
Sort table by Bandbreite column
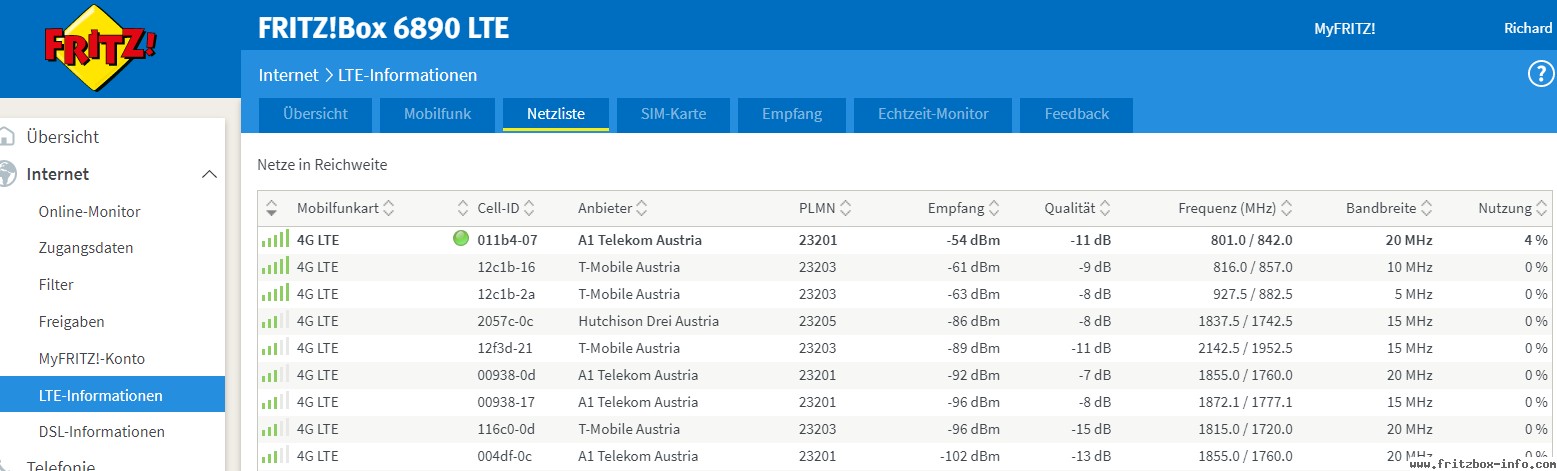1389,208
